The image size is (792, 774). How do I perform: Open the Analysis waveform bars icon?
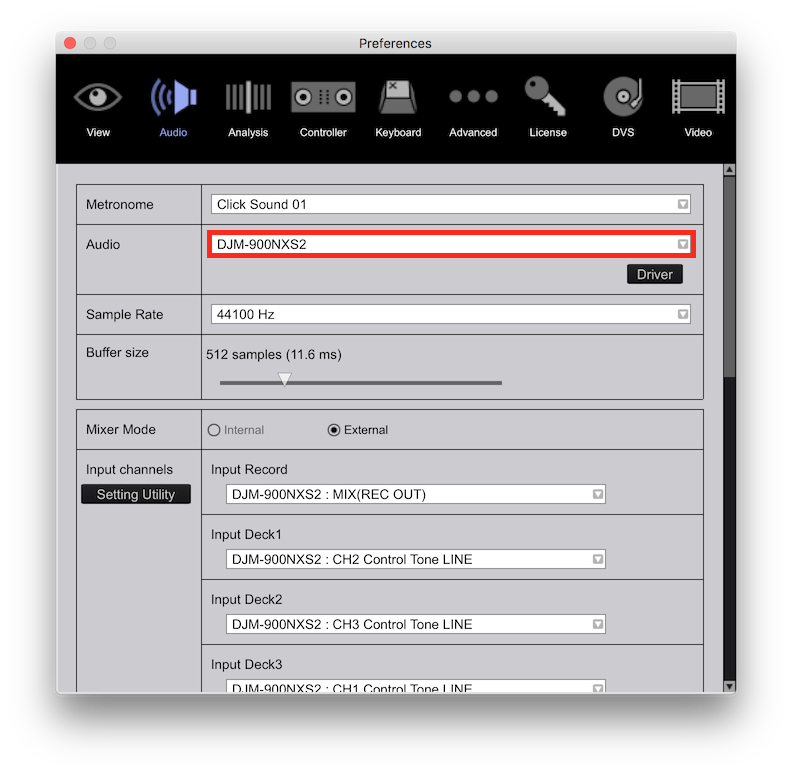coord(248,96)
